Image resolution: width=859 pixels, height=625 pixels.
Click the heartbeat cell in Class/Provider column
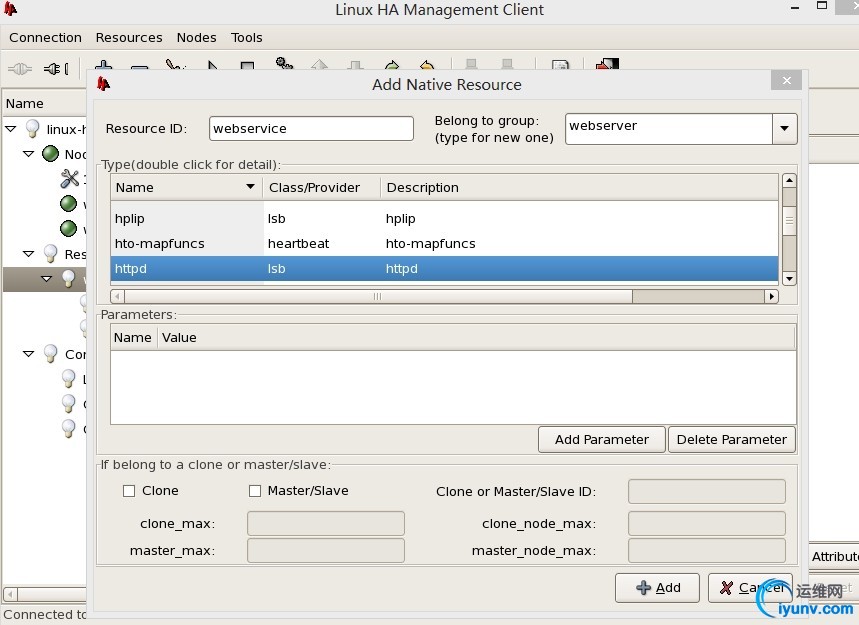[x=299, y=243]
